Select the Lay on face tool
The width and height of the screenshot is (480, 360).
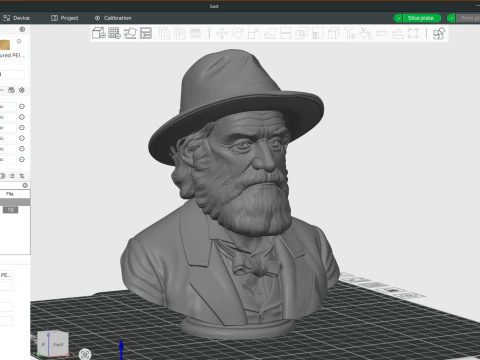[x=270, y=34]
